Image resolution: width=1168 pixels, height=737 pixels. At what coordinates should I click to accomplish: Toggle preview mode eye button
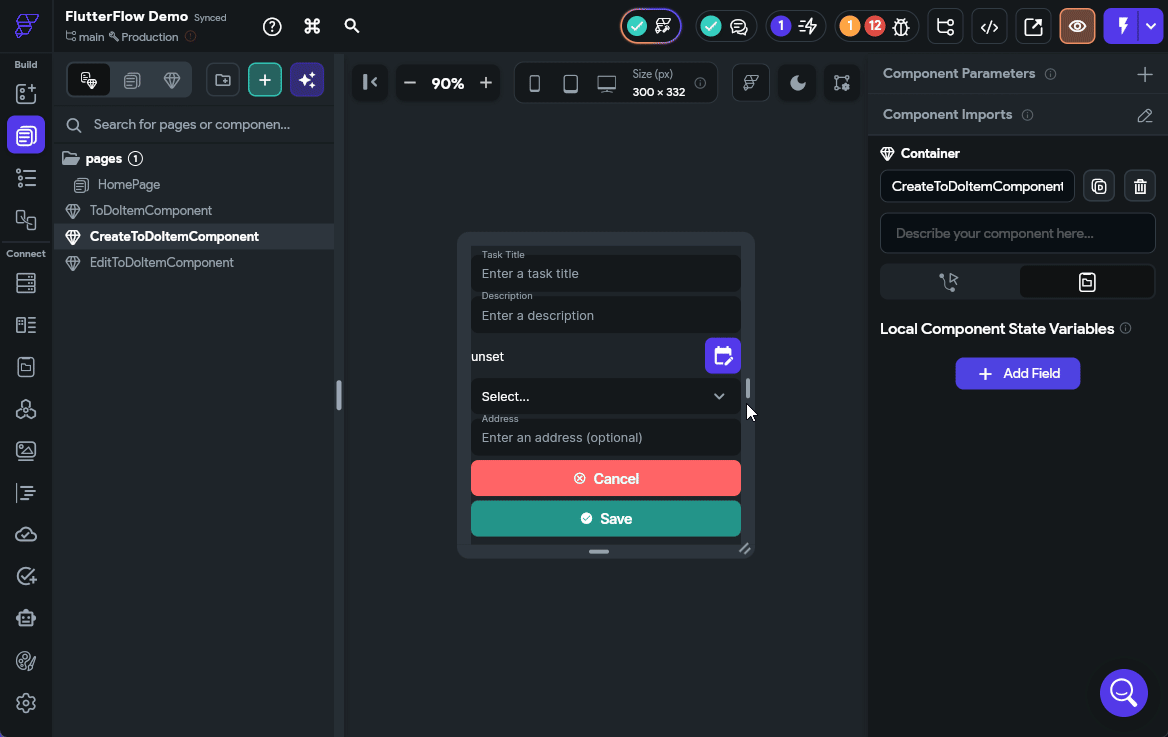tap(1077, 27)
